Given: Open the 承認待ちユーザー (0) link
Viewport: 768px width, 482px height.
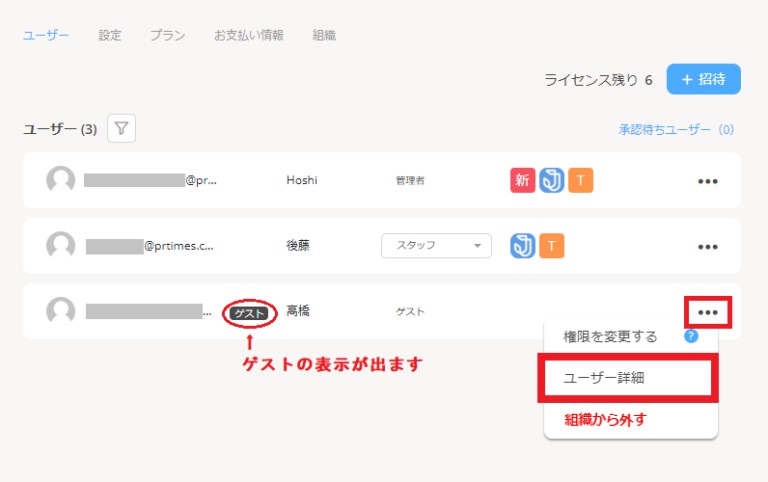Looking at the screenshot, I should [x=676, y=130].
